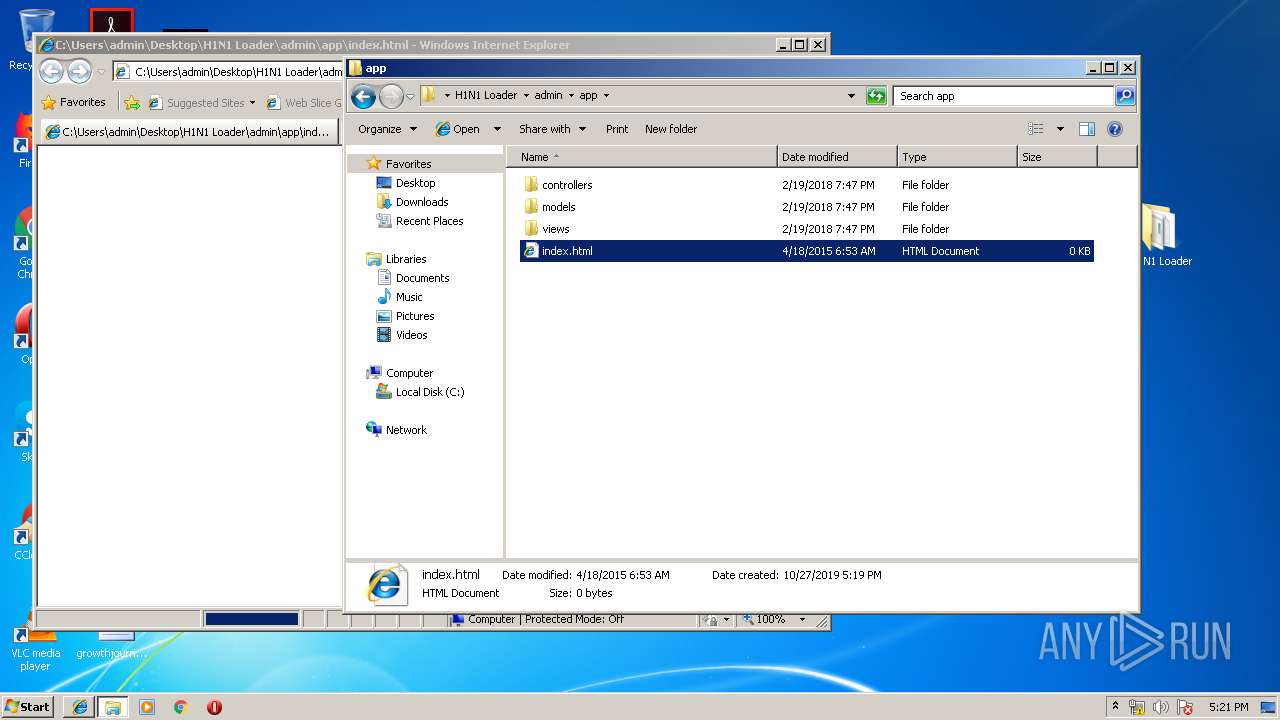Viewport: 1280px width, 720px height.
Task: Click Add to Favorites bar star icon
Action: pos(132,102)
